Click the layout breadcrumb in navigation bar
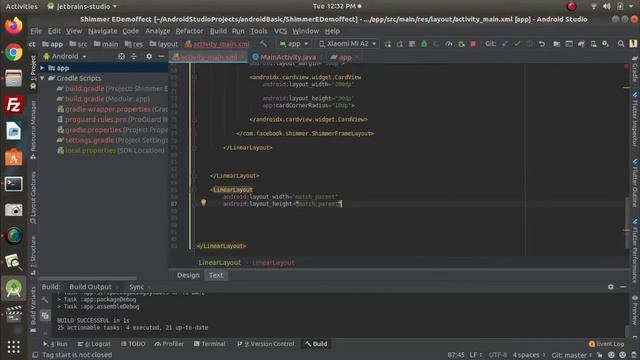Screen dimensions: 640x360 tap(164, 44)
